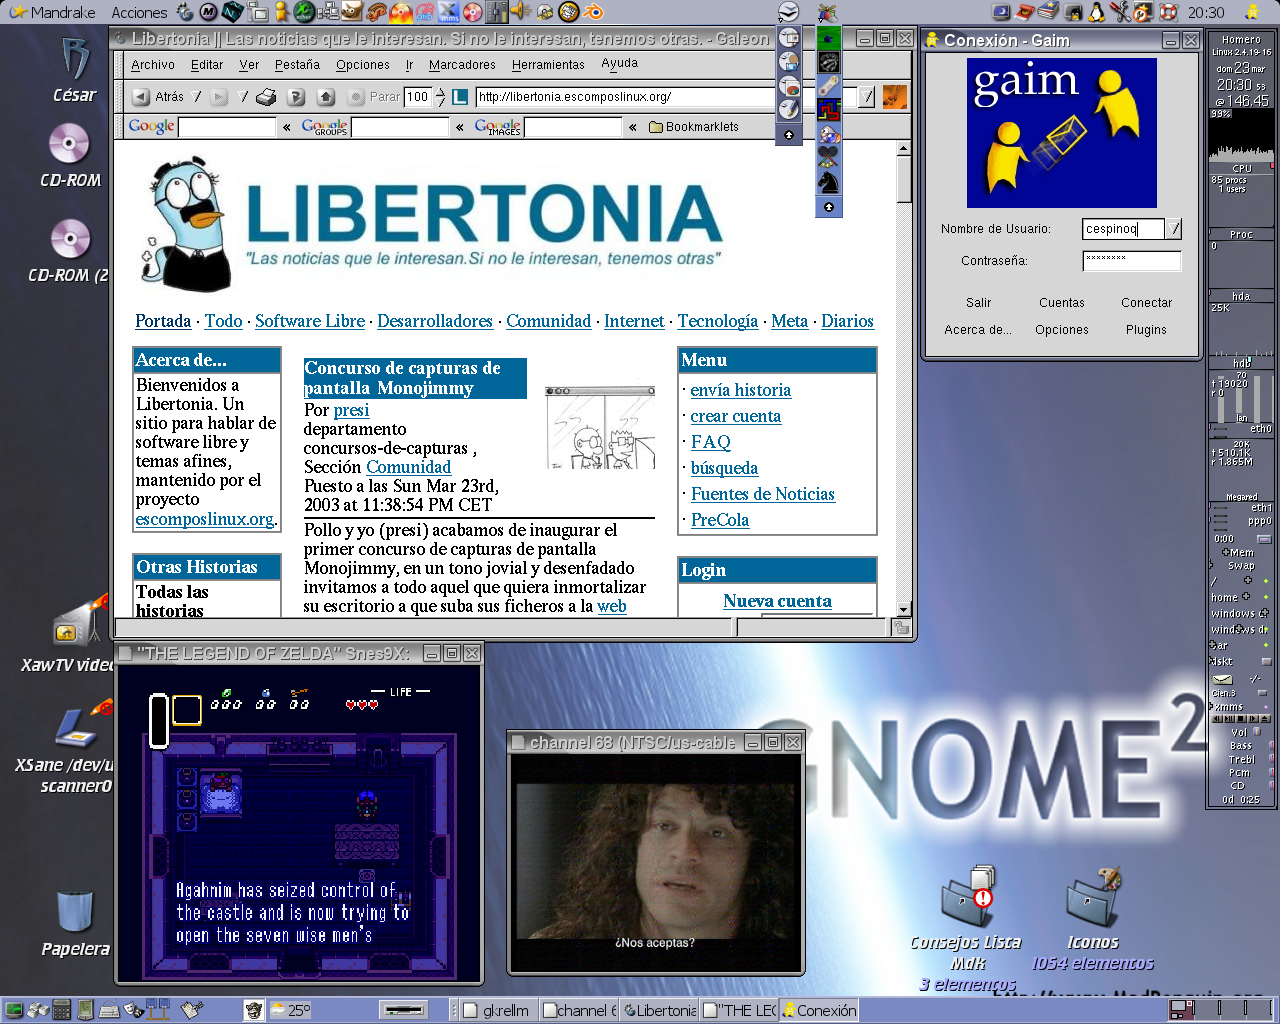Collapse the office drawer with its arrow

788,134
